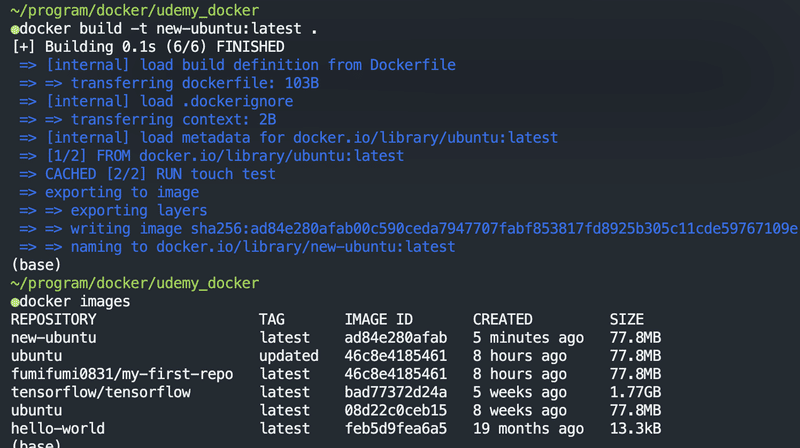The height and width of the screenshot is (448, 800).
Task: Click '[1/2] FROM docker.io/library/ubuntu:latest' line
Action: [211, 156]
